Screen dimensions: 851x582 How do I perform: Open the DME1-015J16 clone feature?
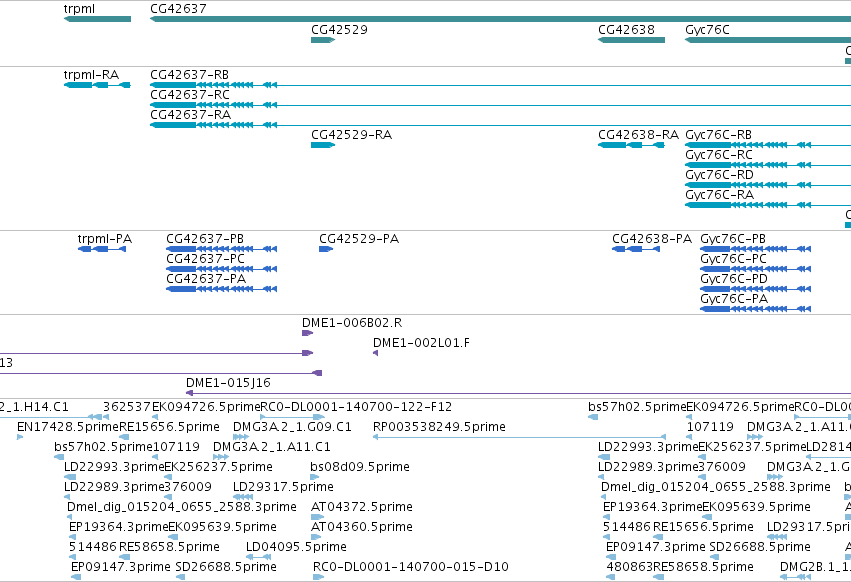[x=518, y=393]
